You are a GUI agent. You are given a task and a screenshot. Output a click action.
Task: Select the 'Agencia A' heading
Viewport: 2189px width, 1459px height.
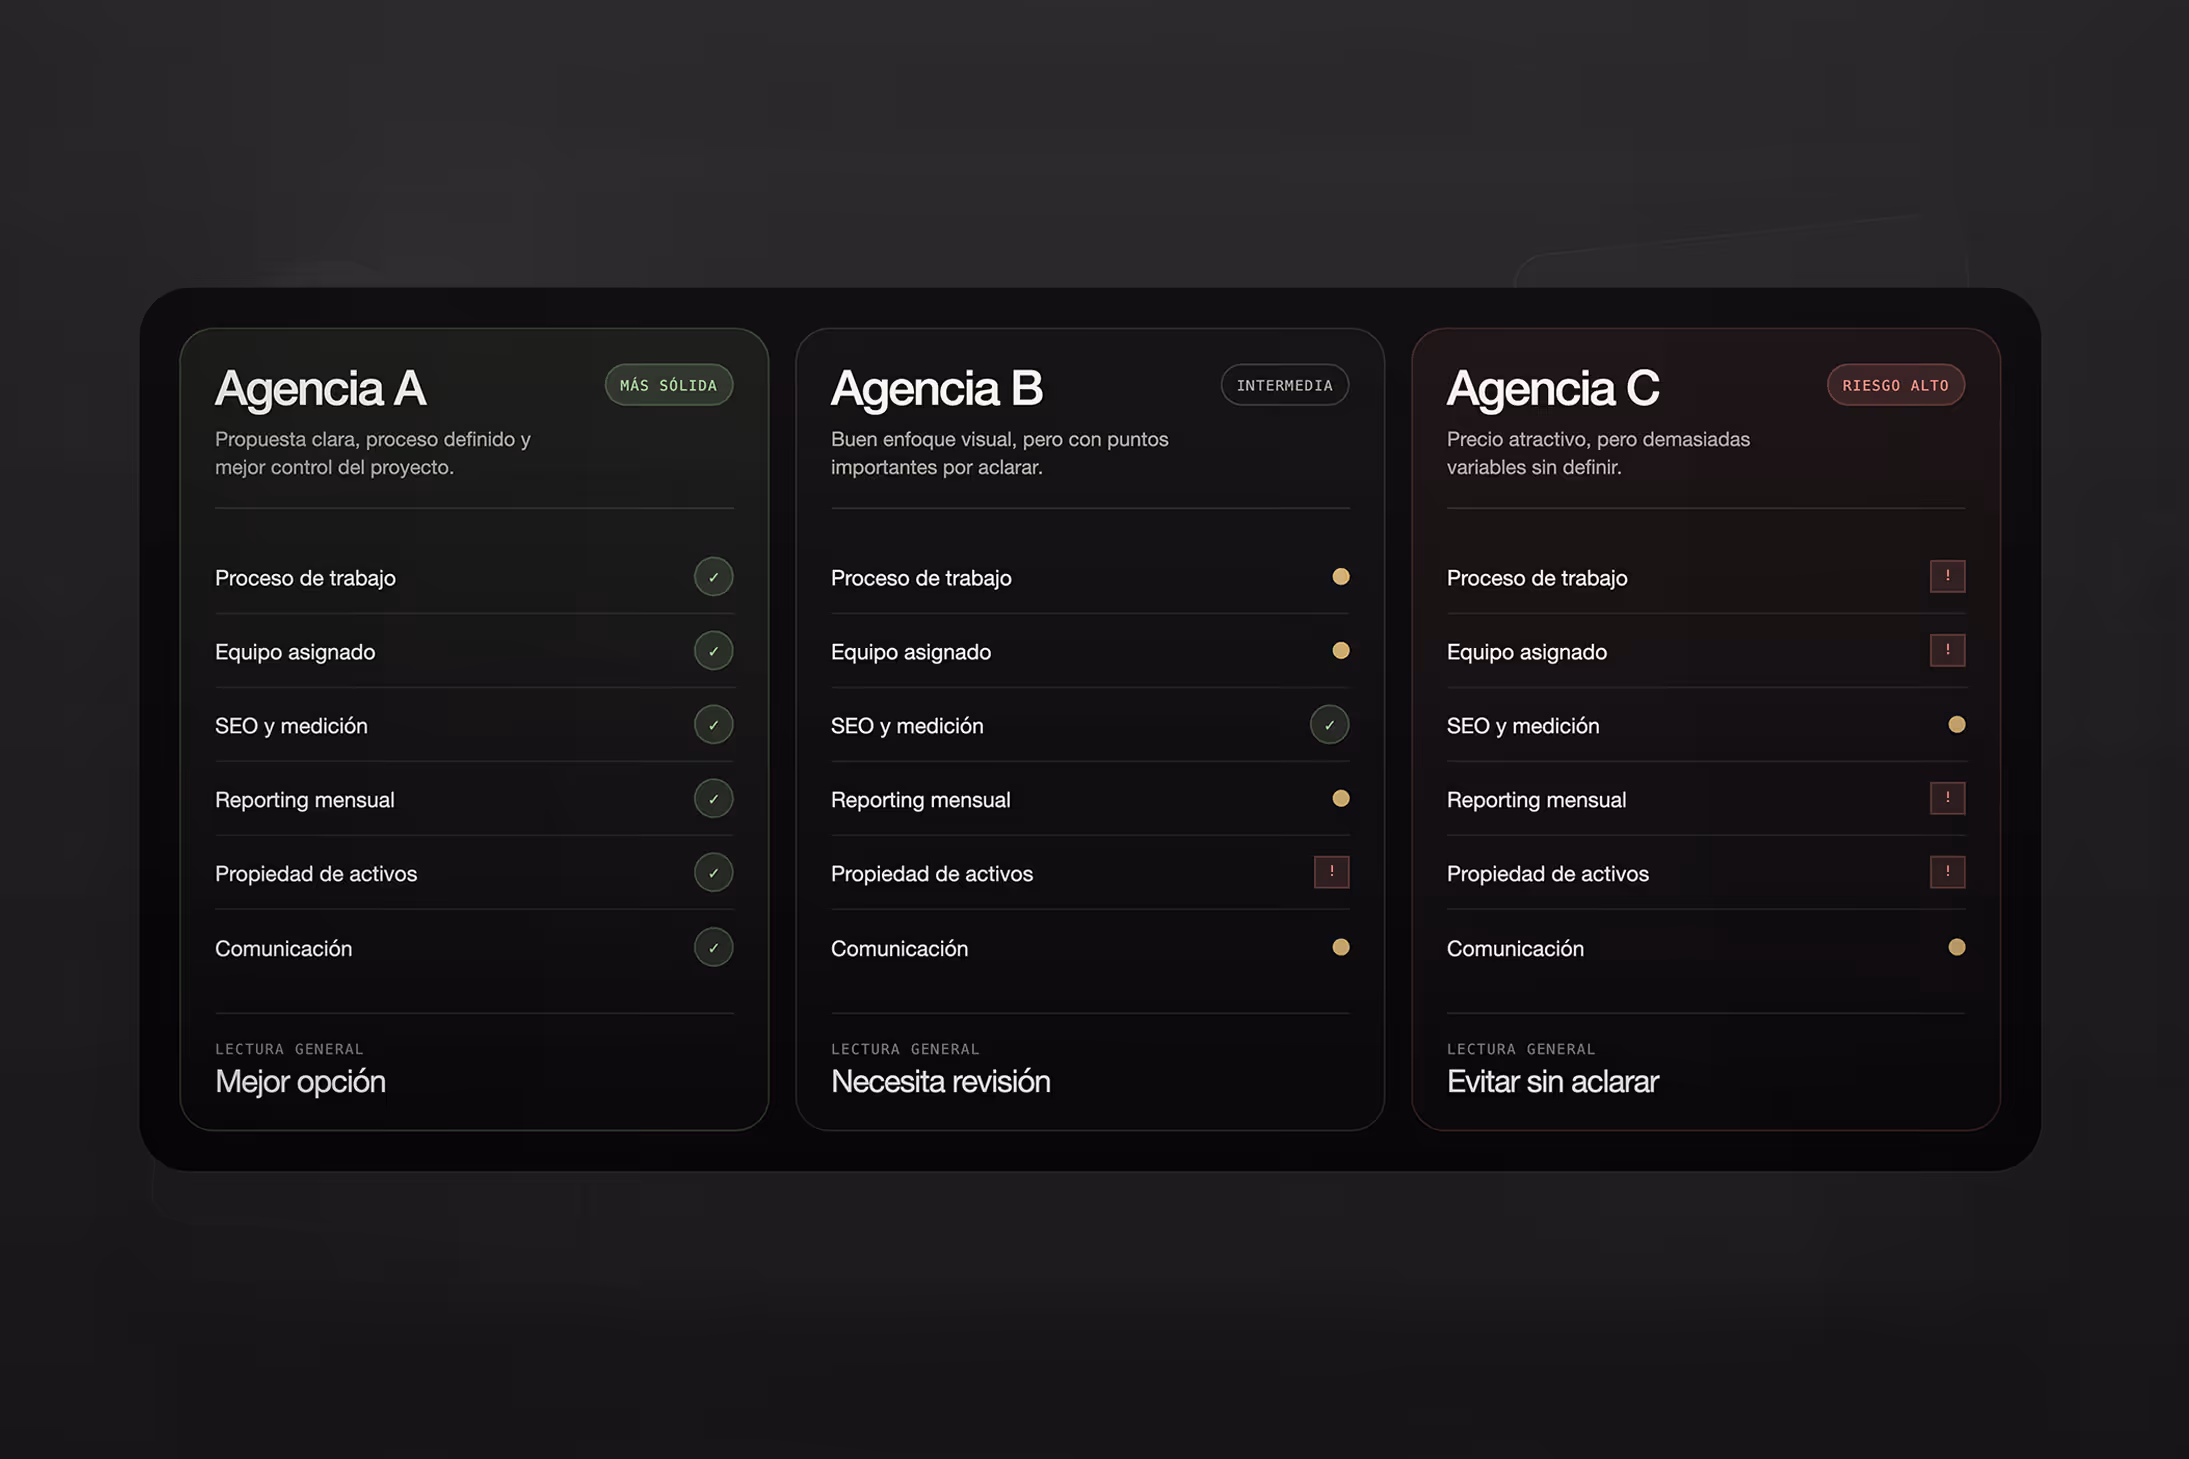click(320, 388)
